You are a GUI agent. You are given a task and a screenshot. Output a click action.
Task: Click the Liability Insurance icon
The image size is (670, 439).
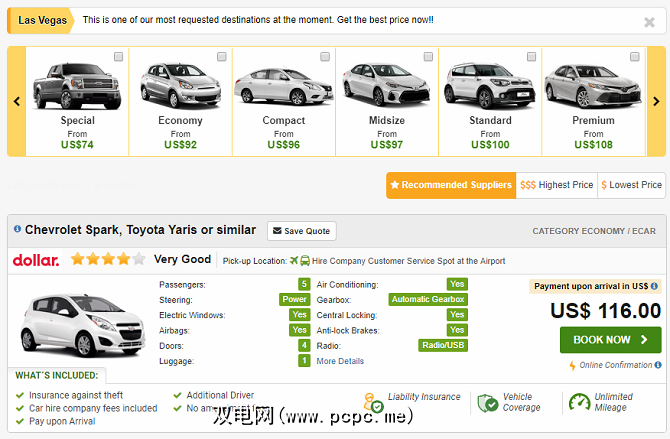click(x=373, y=402)
